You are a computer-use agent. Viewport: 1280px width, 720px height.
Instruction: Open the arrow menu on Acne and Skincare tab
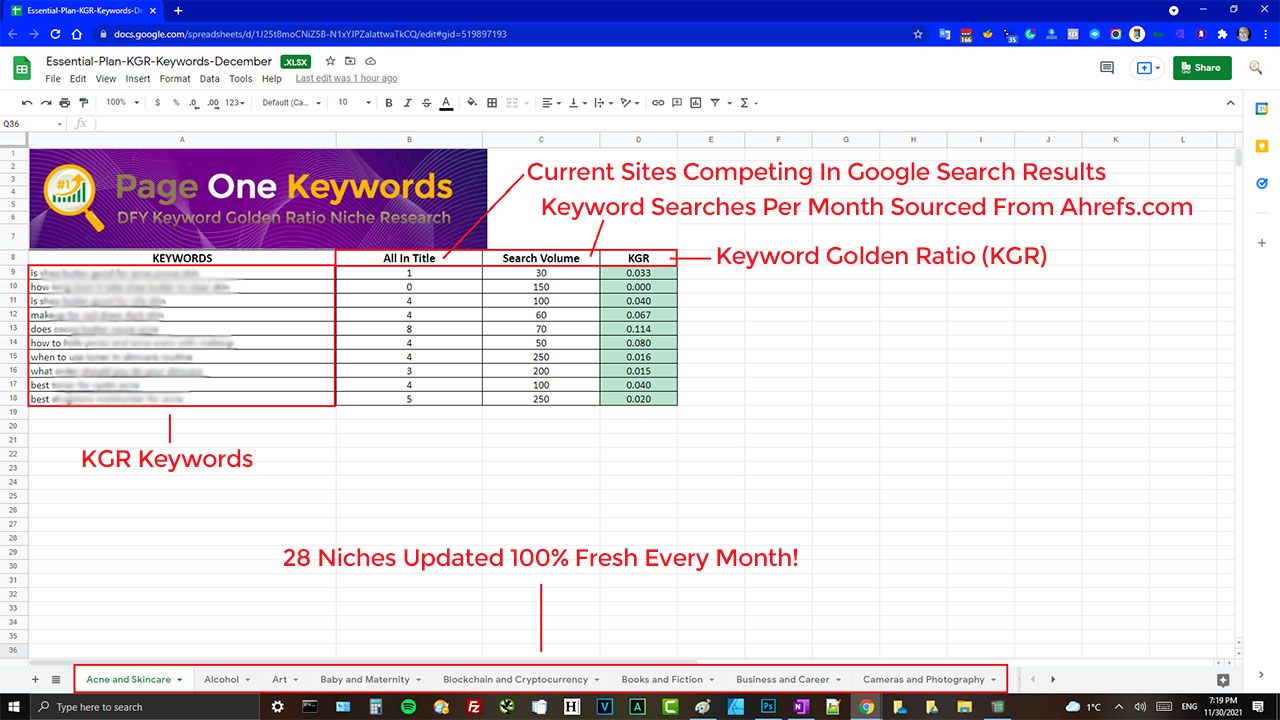point(180,680)
